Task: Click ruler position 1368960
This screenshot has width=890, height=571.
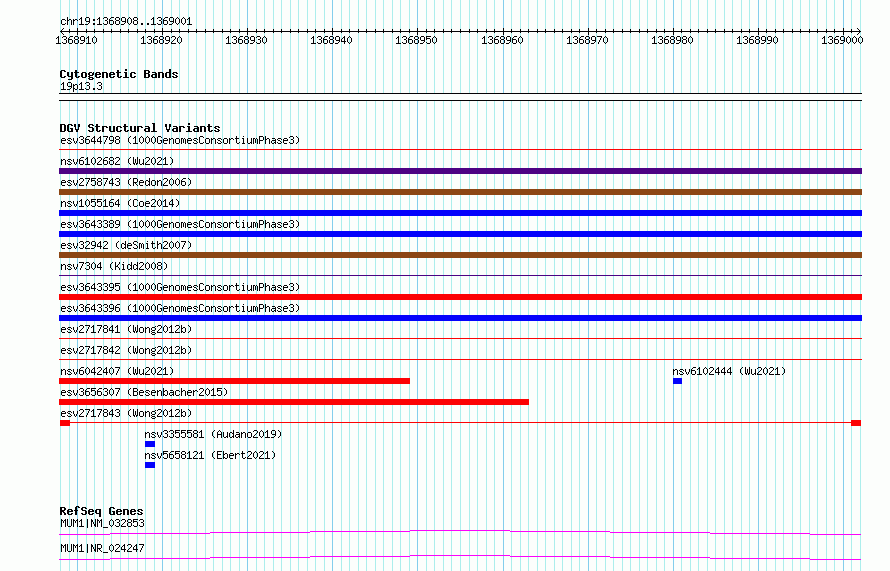Action: (502, 40)
